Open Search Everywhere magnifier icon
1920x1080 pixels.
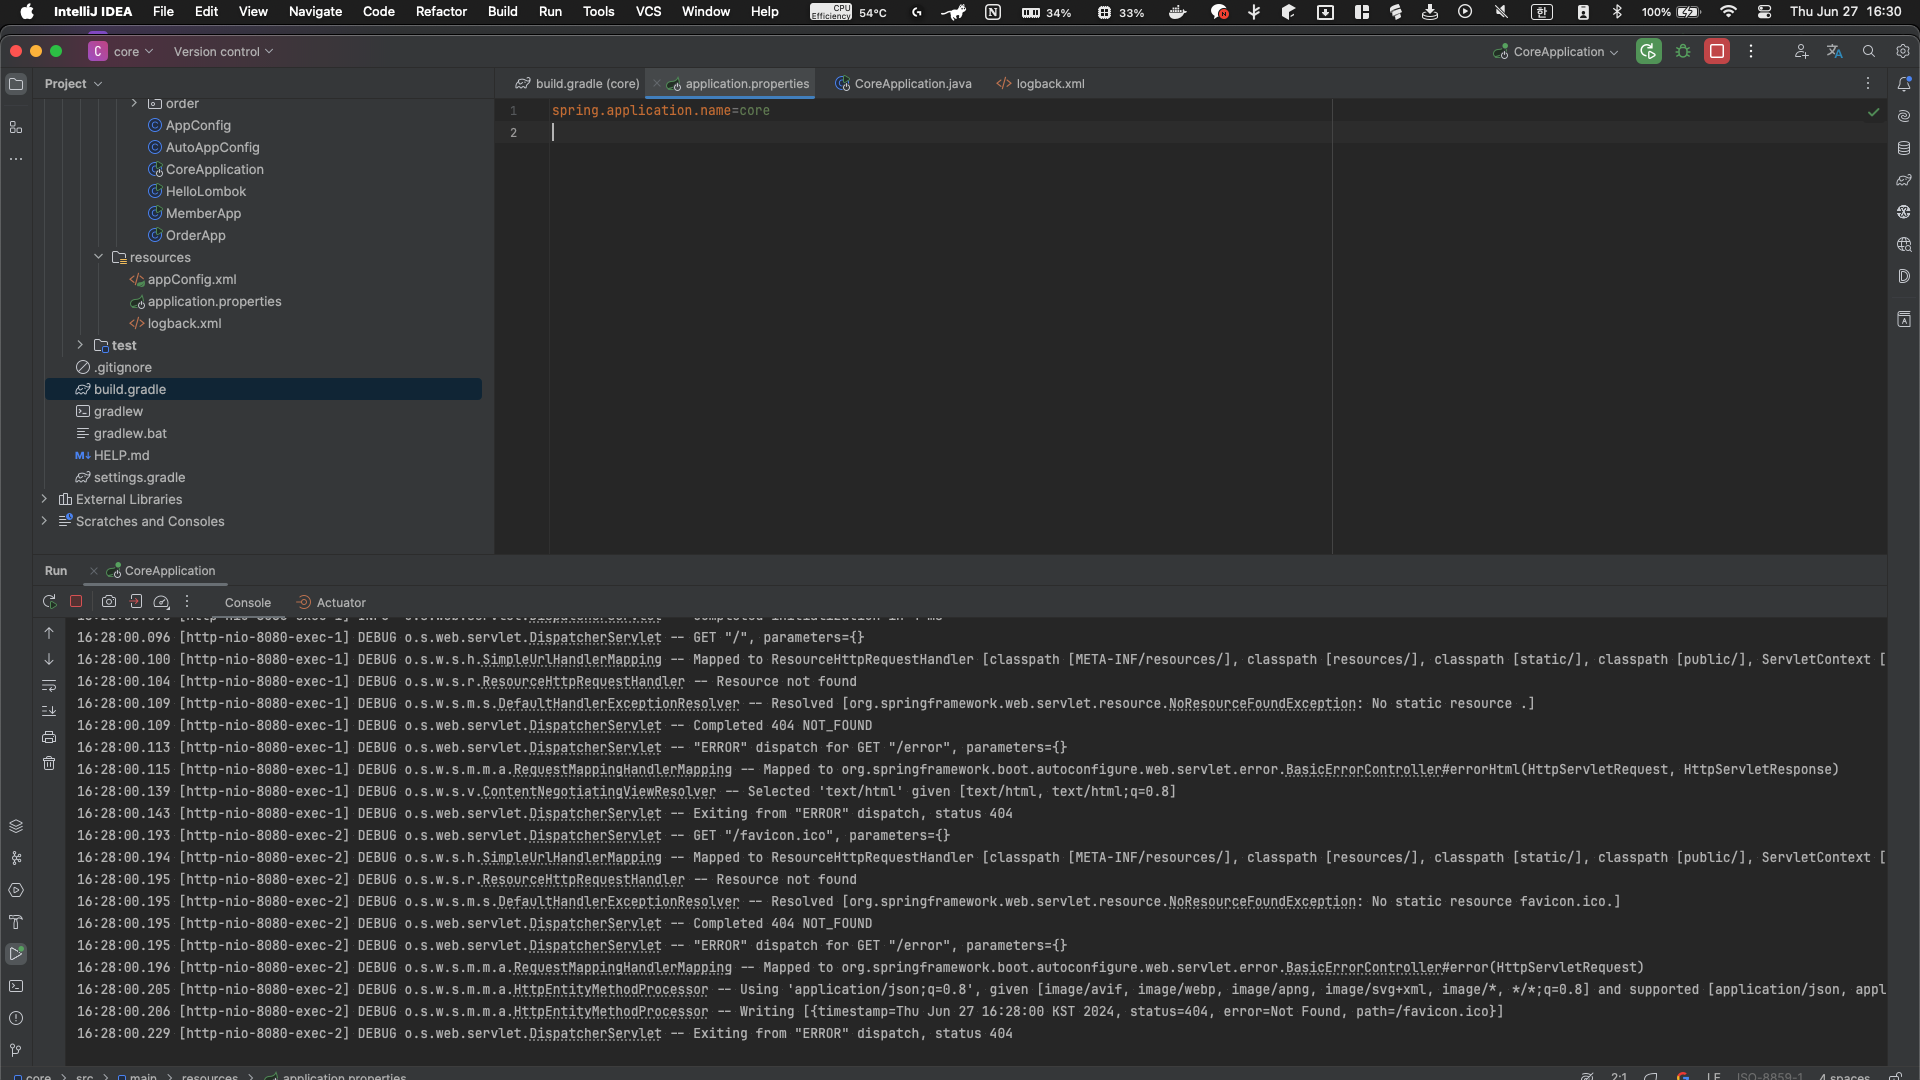coord(1868,51)
